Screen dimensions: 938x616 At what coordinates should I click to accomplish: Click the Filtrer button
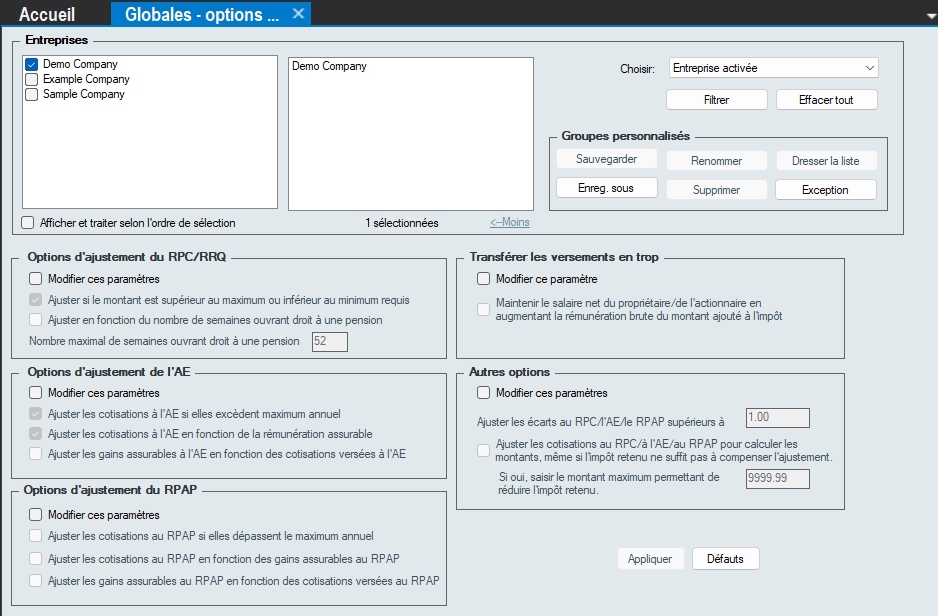pyautogui.click(x=716, y=100)
